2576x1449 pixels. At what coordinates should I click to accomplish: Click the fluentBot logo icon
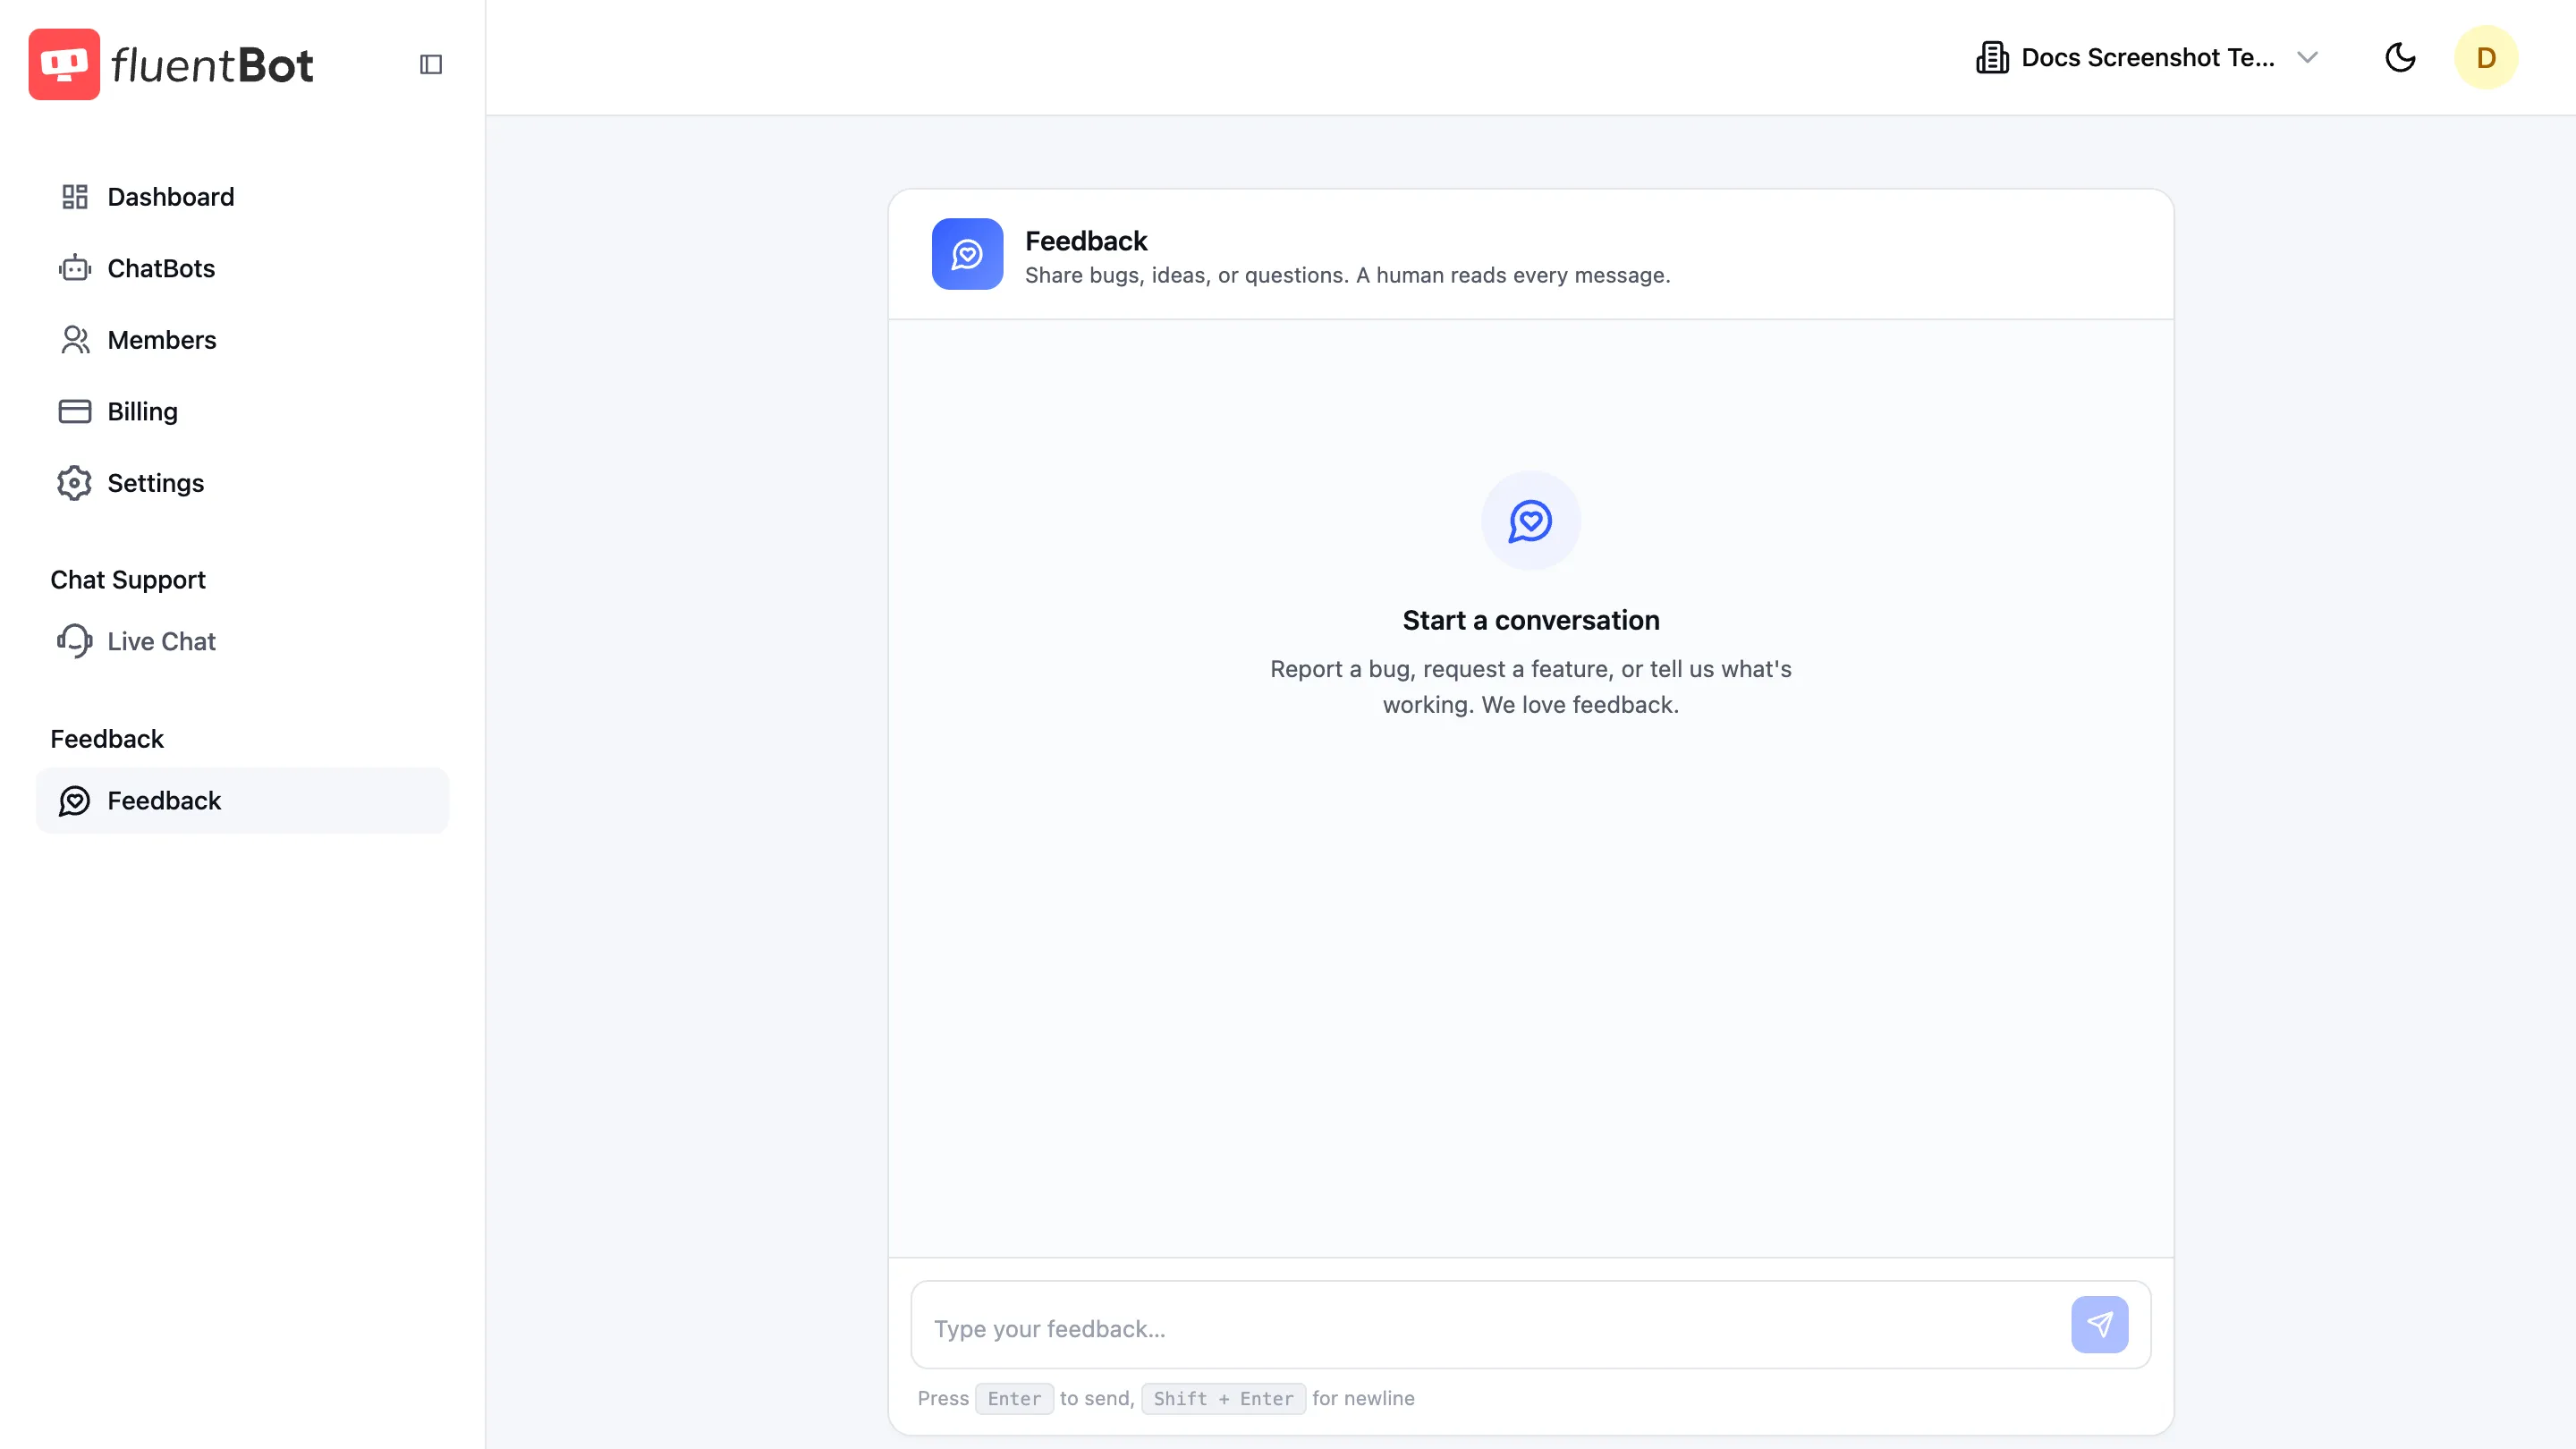click(64, 64)
